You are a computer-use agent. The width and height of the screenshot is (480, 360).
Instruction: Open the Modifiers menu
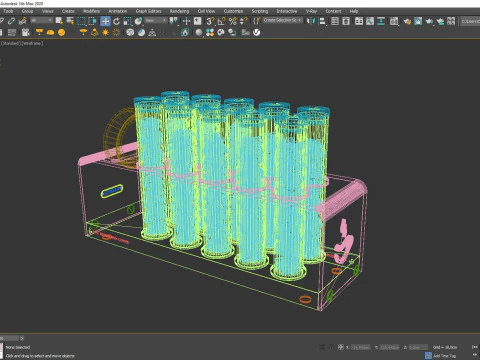click(91, 11)
